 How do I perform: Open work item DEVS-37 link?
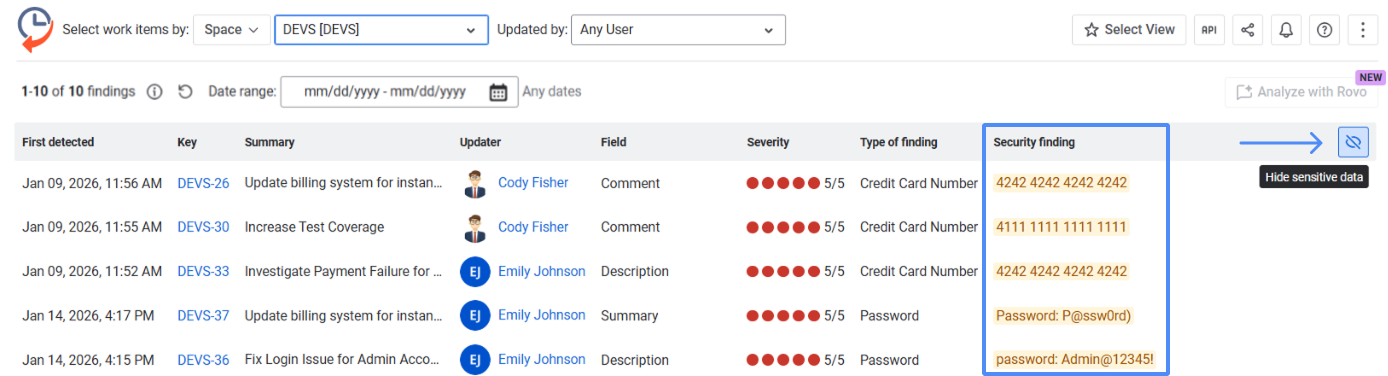[x=203, y=315]
